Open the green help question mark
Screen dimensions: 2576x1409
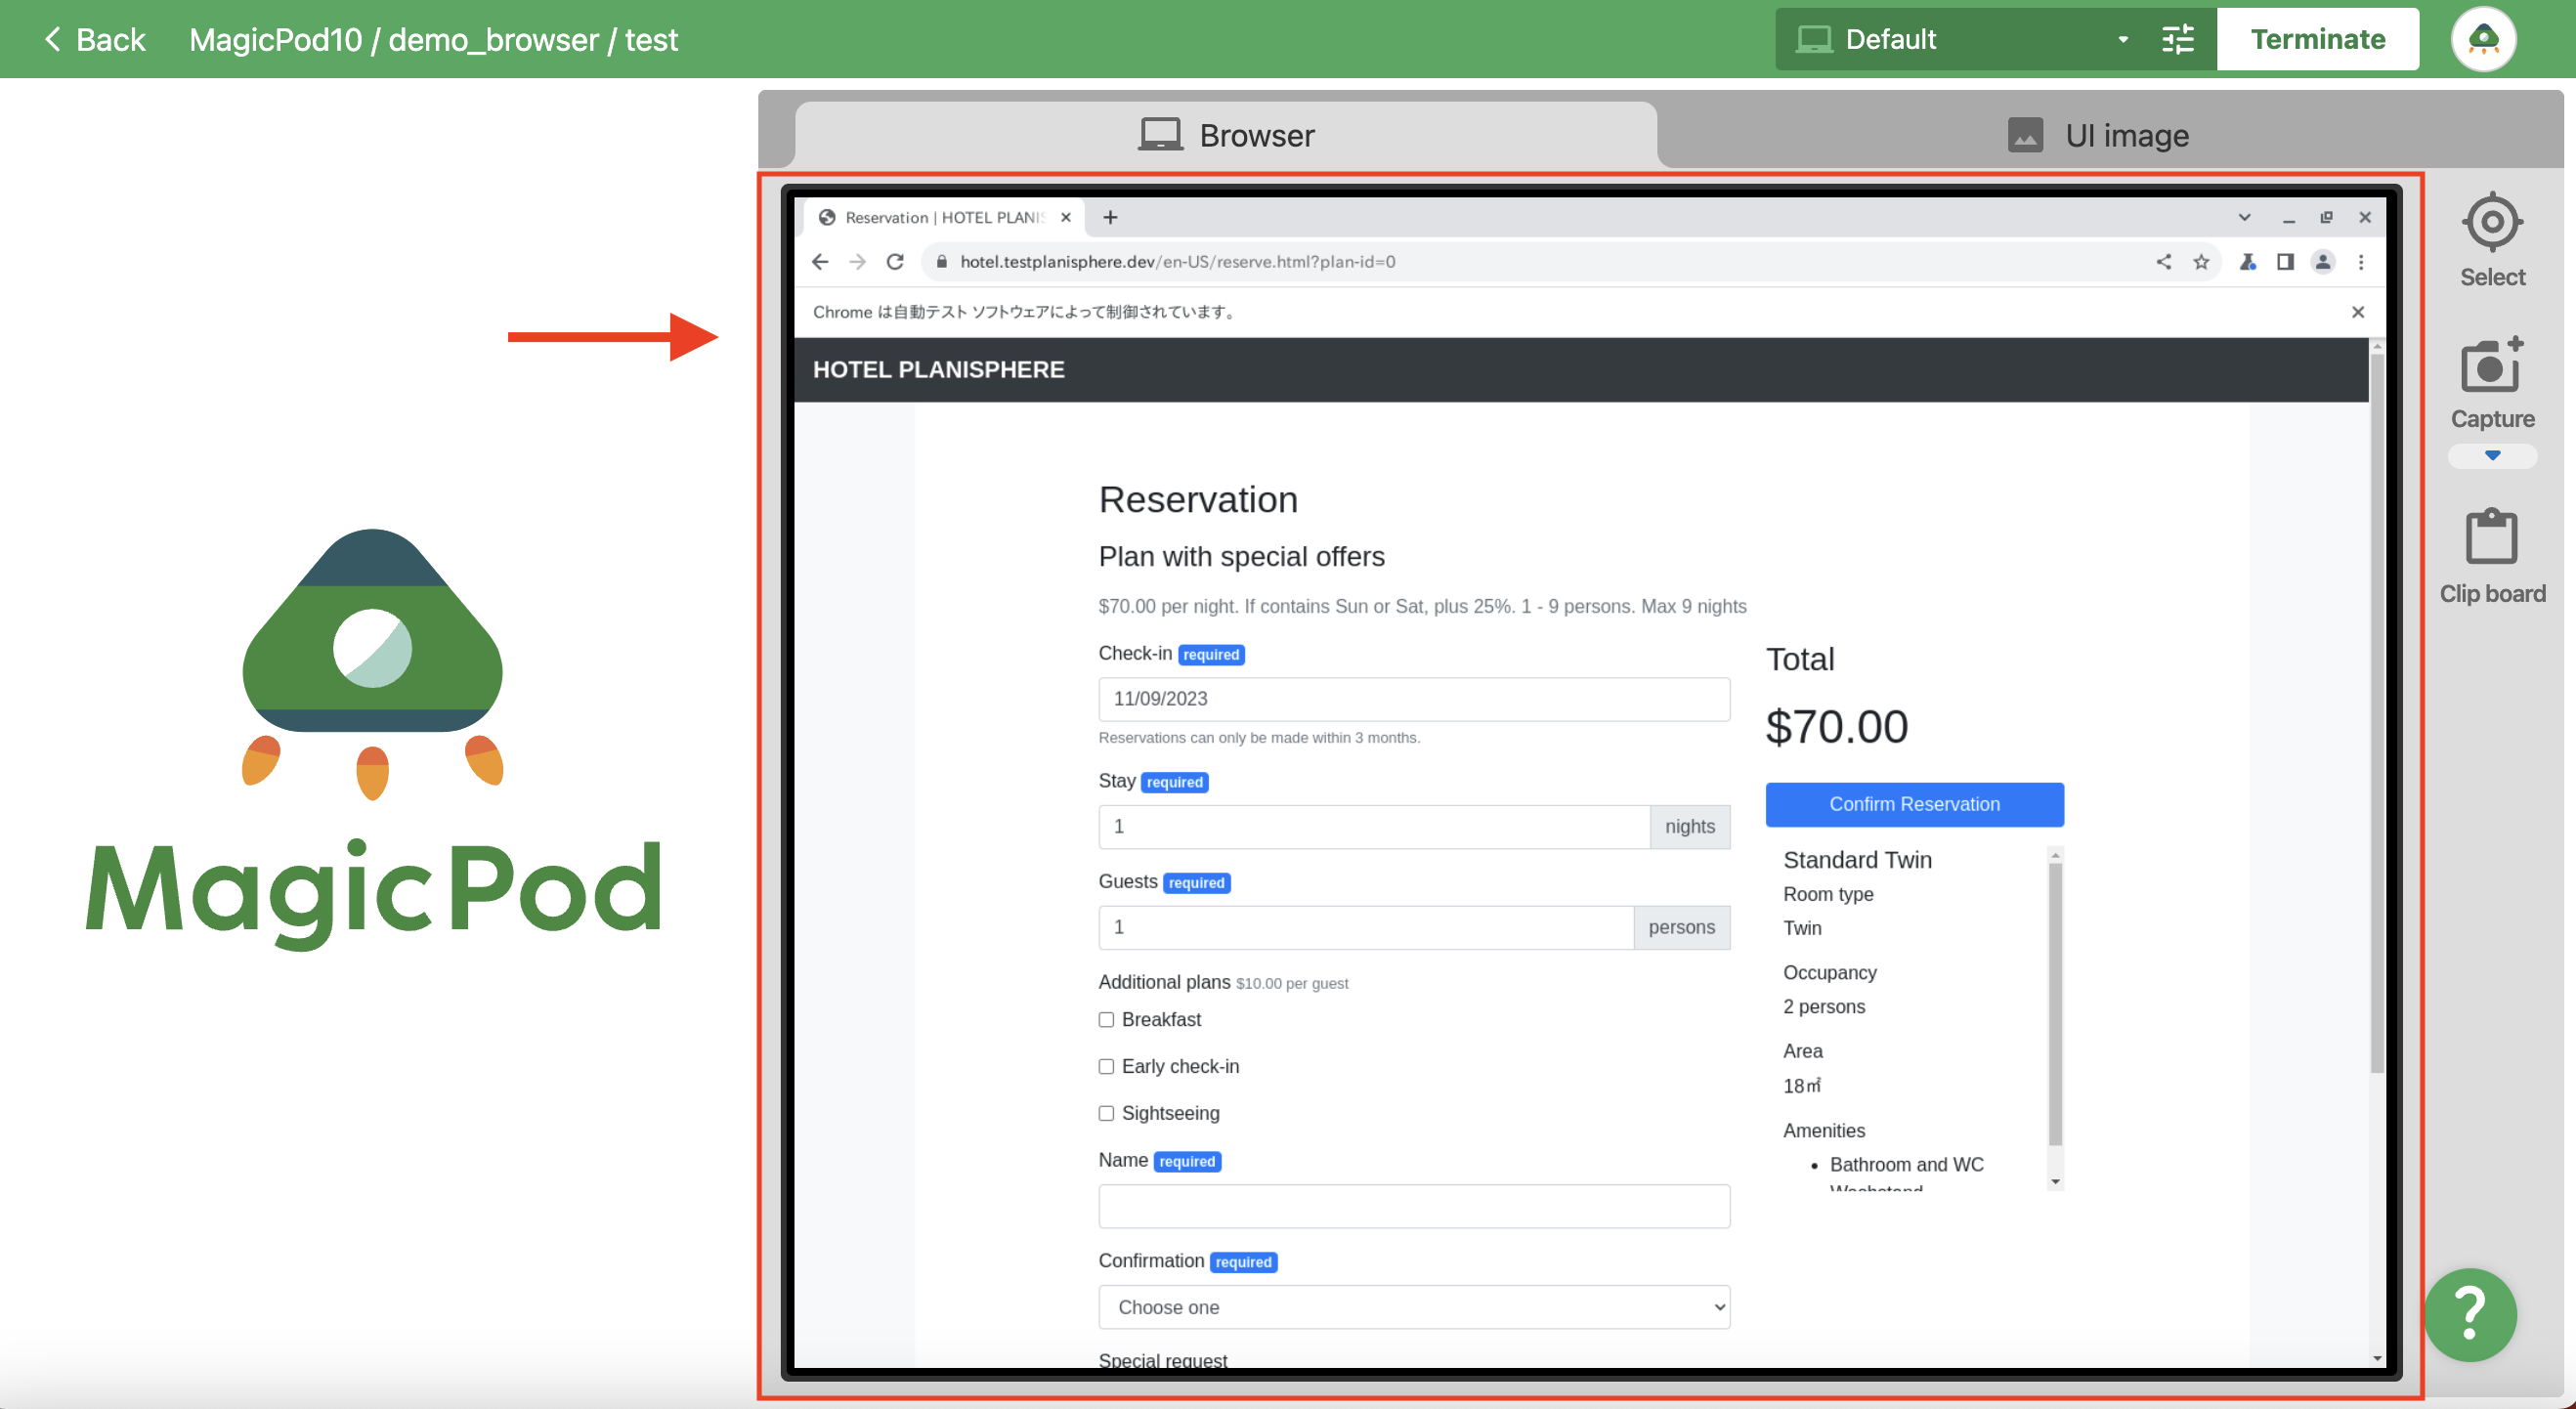click(2469, 1314)
